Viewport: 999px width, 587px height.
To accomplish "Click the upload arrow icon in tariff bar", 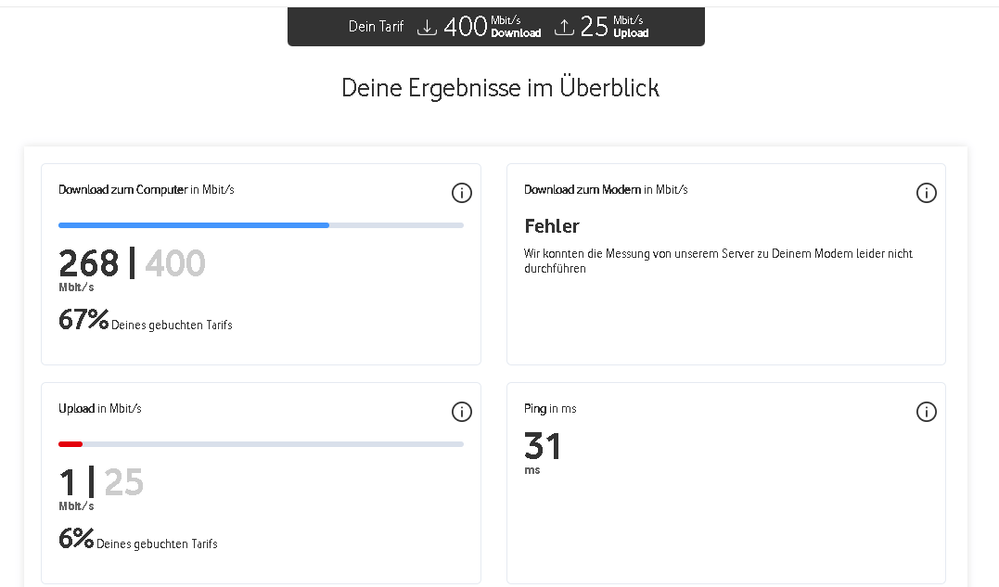I will [564, 28].
